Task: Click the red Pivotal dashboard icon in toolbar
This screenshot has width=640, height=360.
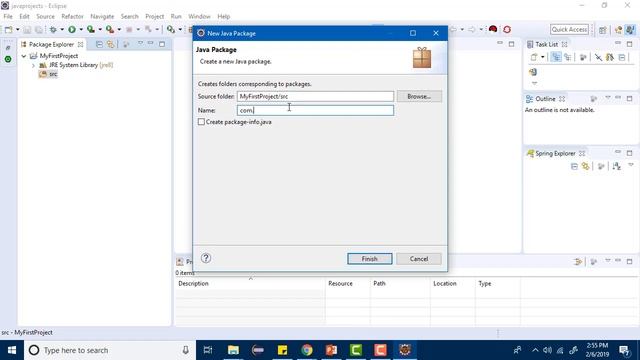Action: click(x=493, y=29)
